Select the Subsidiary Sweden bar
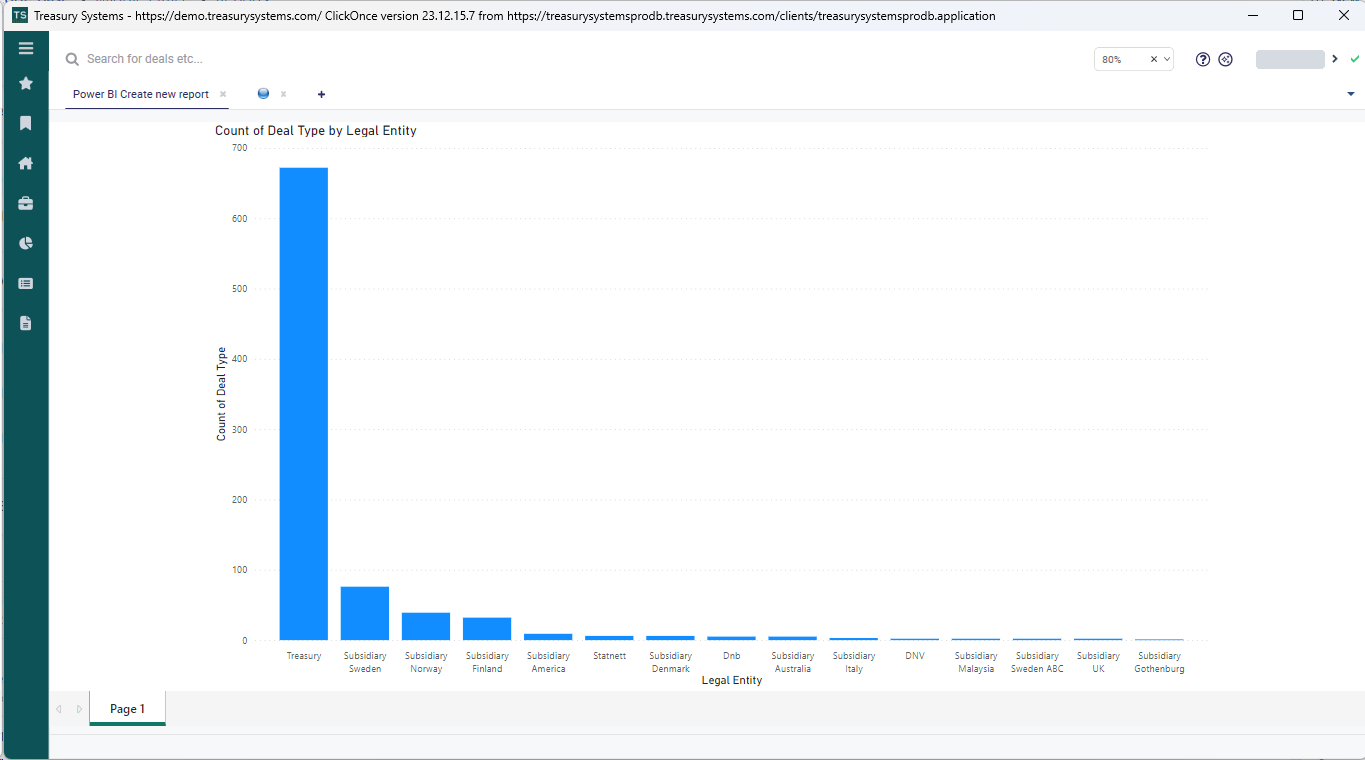This screenshot has height=760, width=1365. click(365, 613)
